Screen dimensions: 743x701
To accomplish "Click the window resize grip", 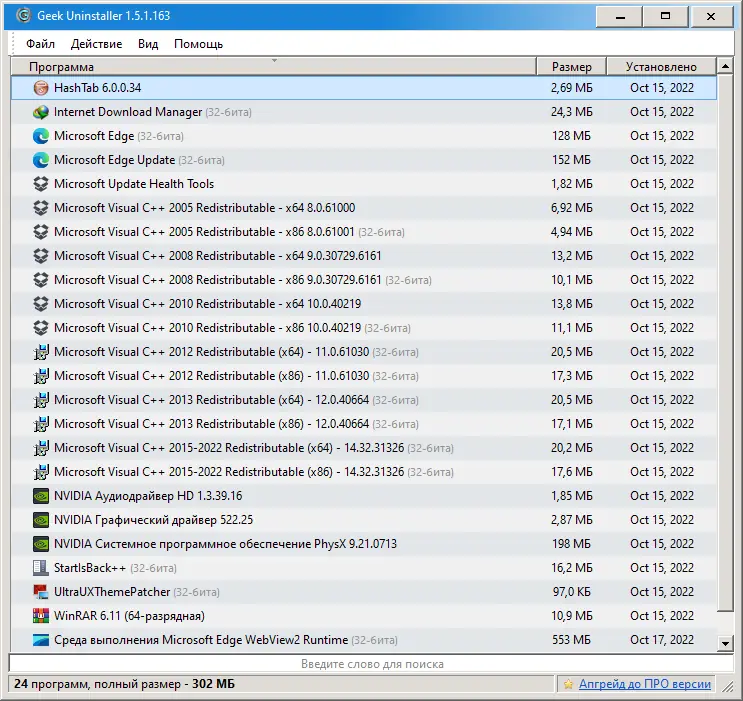I will 727,685.
